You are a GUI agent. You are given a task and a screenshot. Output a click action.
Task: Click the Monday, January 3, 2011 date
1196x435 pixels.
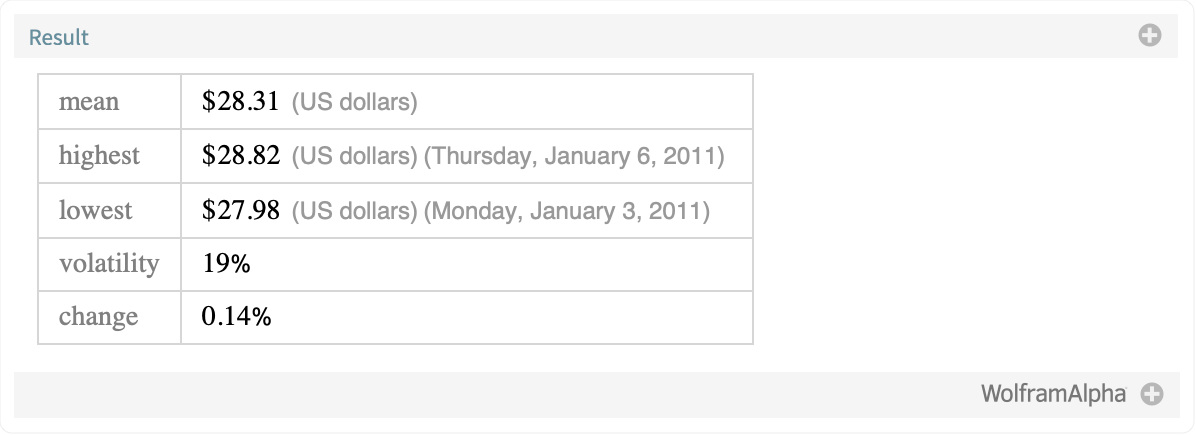pyautogui.click(x=567, y=211)
